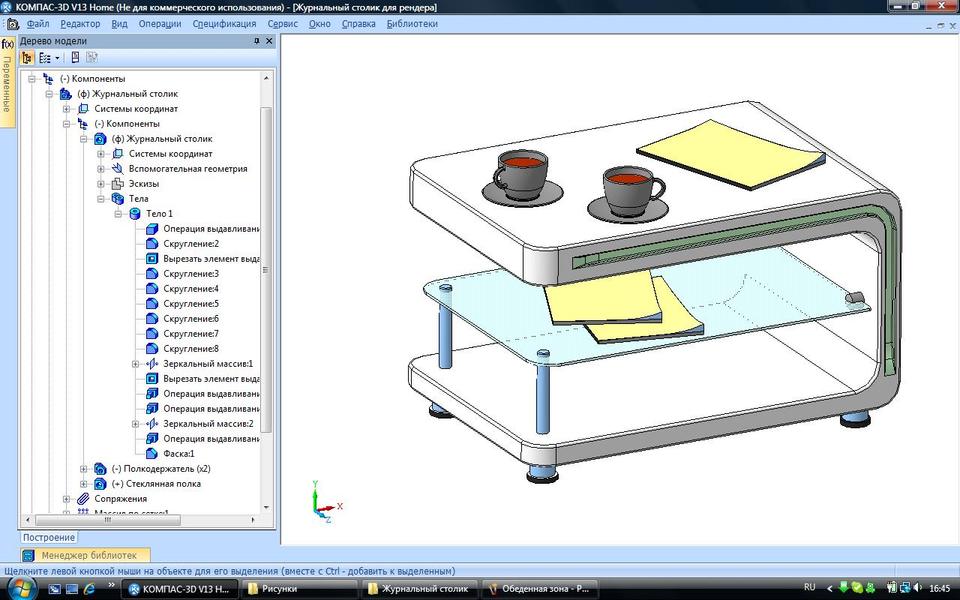Click the horizontal scrollbar below the model tree
The height and width of the screenshot is (600, 960).
pyautogui.click(x=110, y=520)
